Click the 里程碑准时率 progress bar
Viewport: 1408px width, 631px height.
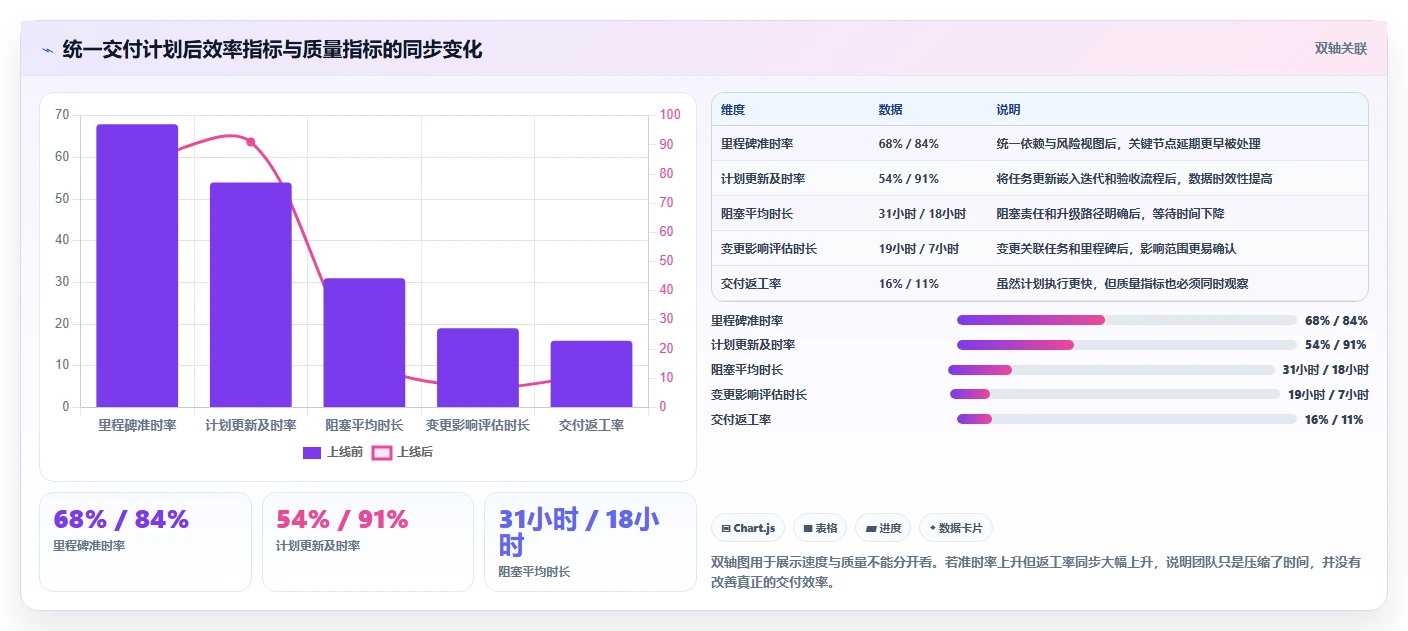[x=1126, y=320]
